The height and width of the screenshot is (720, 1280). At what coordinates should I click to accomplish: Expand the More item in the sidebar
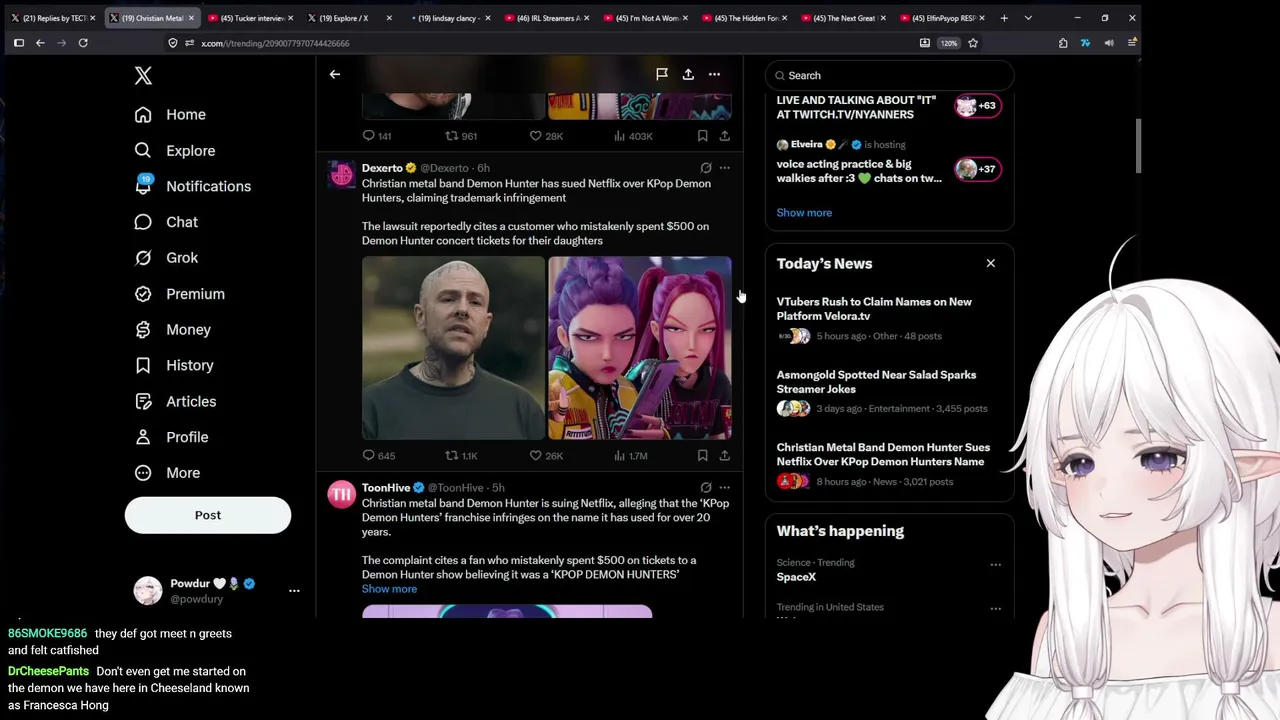[x=168, y=473]
